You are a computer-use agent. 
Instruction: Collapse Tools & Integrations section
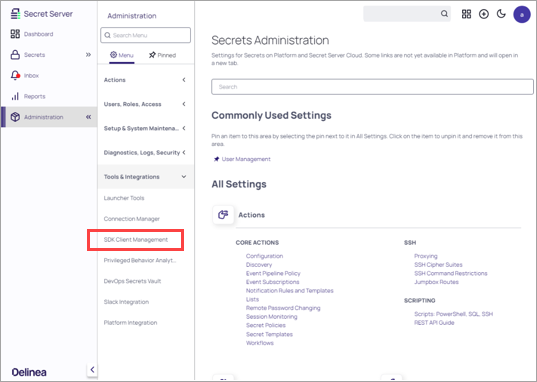point(146,177)
